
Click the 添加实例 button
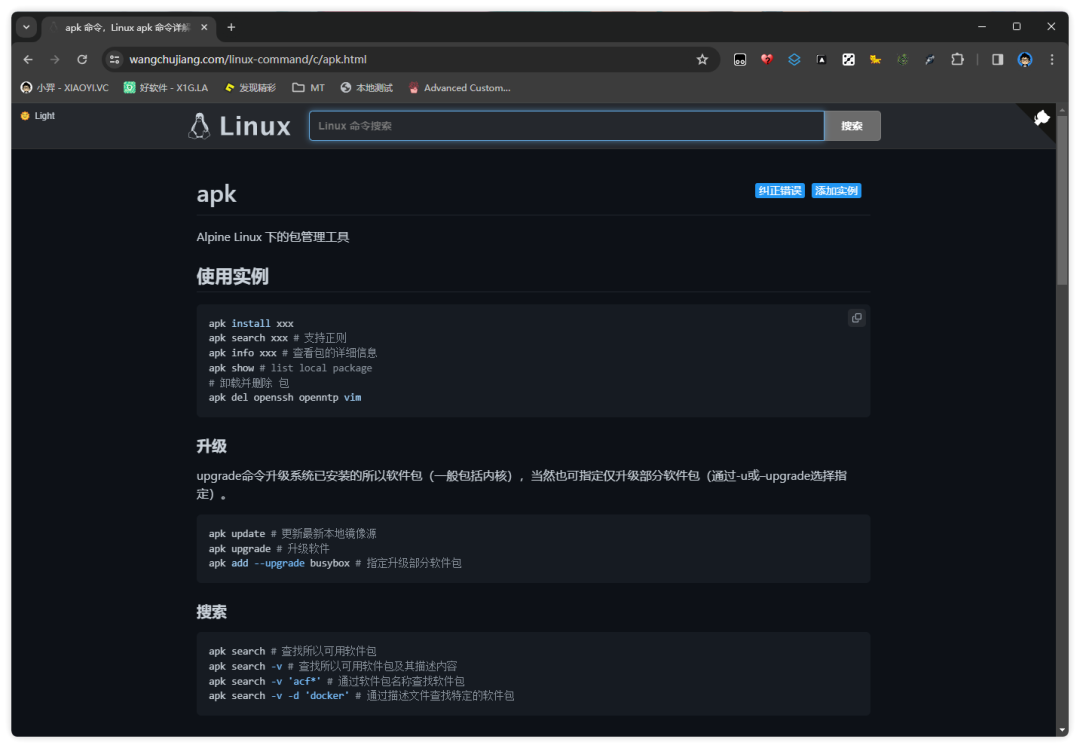coord(836,191)
